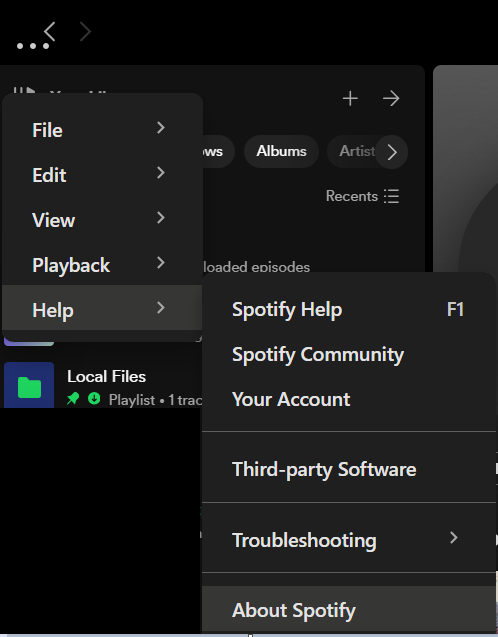Viewport: 498px width, 637px height.
Task: Click the Recents list view icon
Action: [392, 196]
